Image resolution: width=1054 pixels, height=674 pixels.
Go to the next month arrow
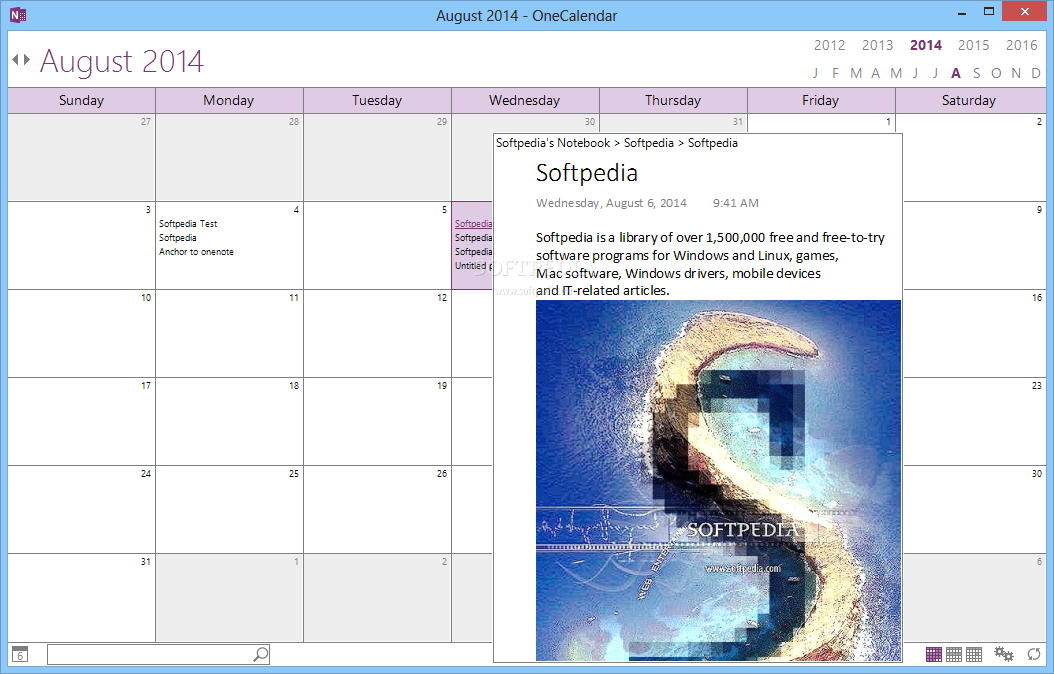[26, 60]
